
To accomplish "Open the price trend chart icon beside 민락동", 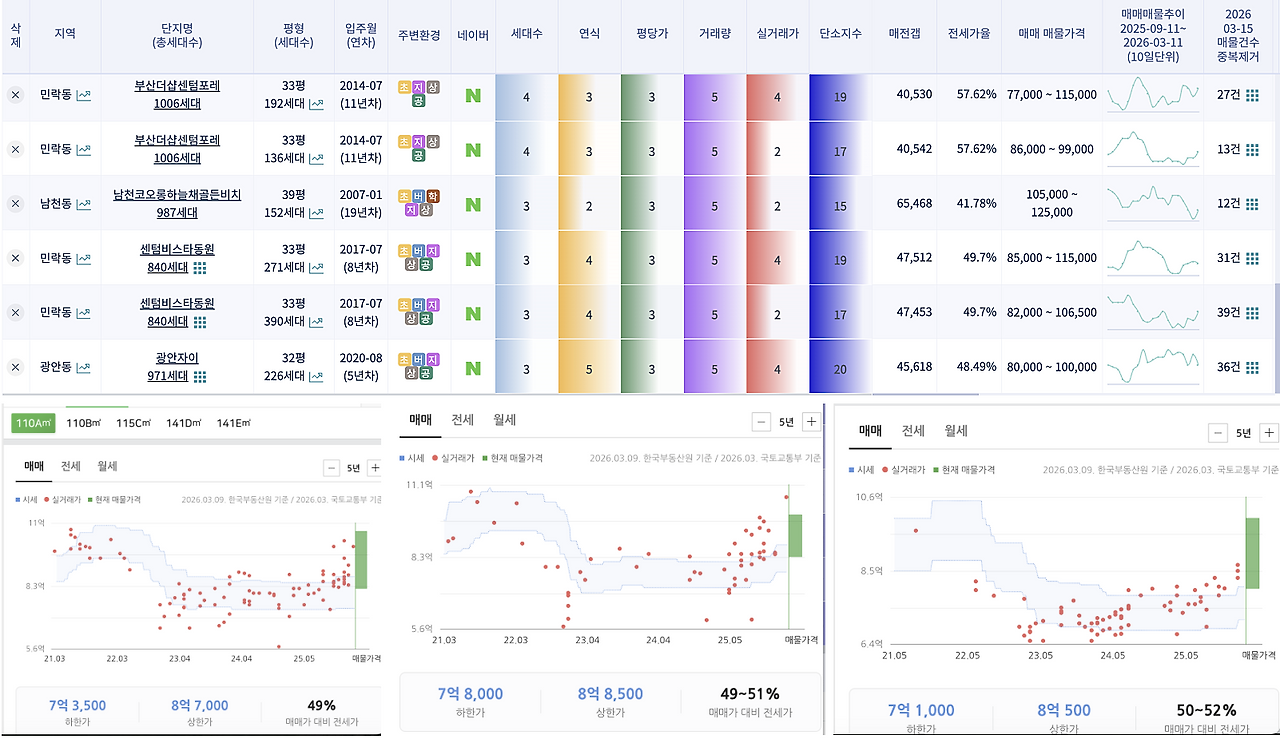I will coord(84,97).
